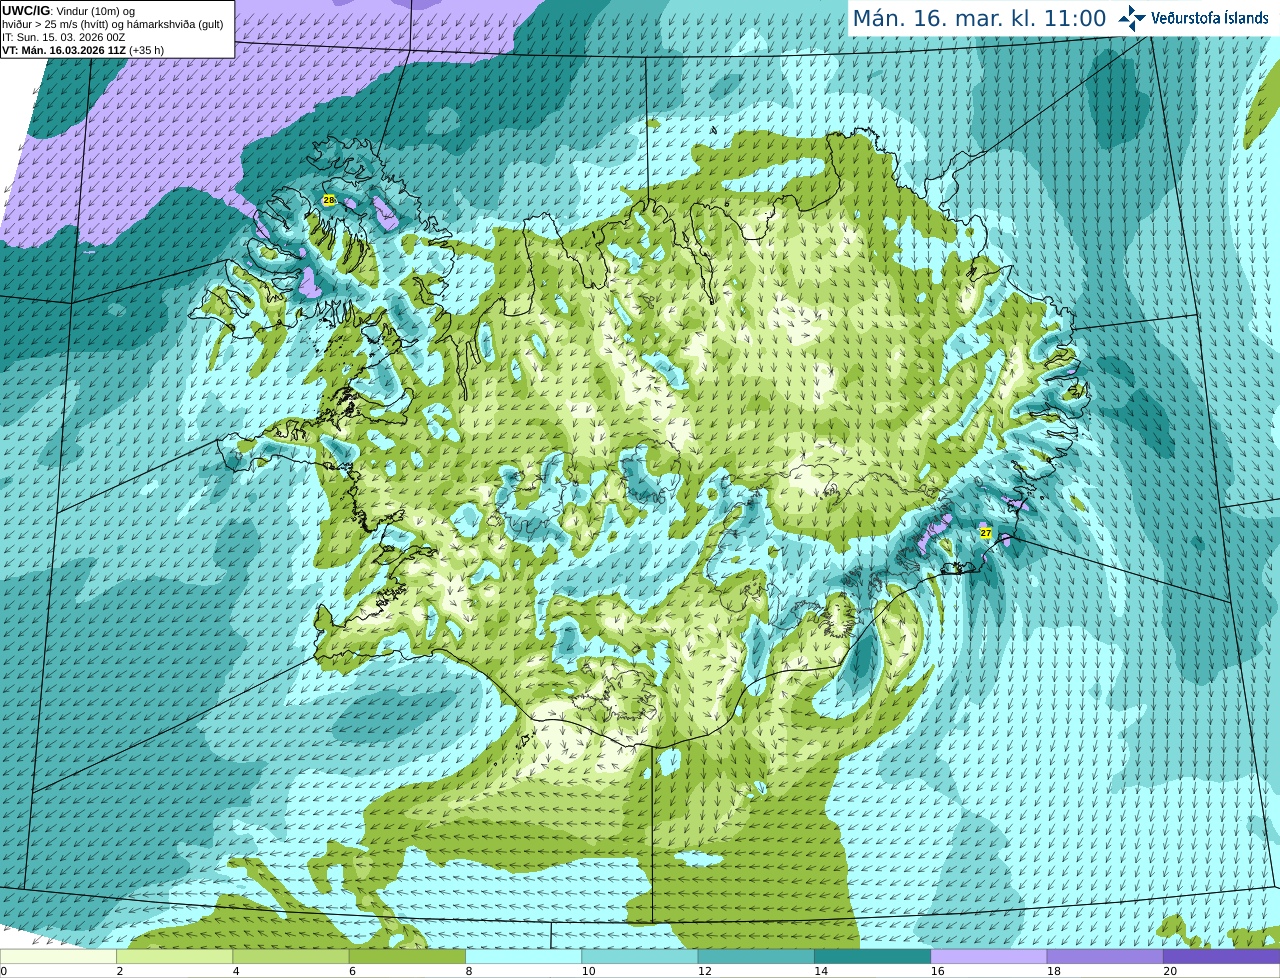Select the 6–8 green scale swatch
This screenshot has height=978, width=1280.
(x=407, y=957)
